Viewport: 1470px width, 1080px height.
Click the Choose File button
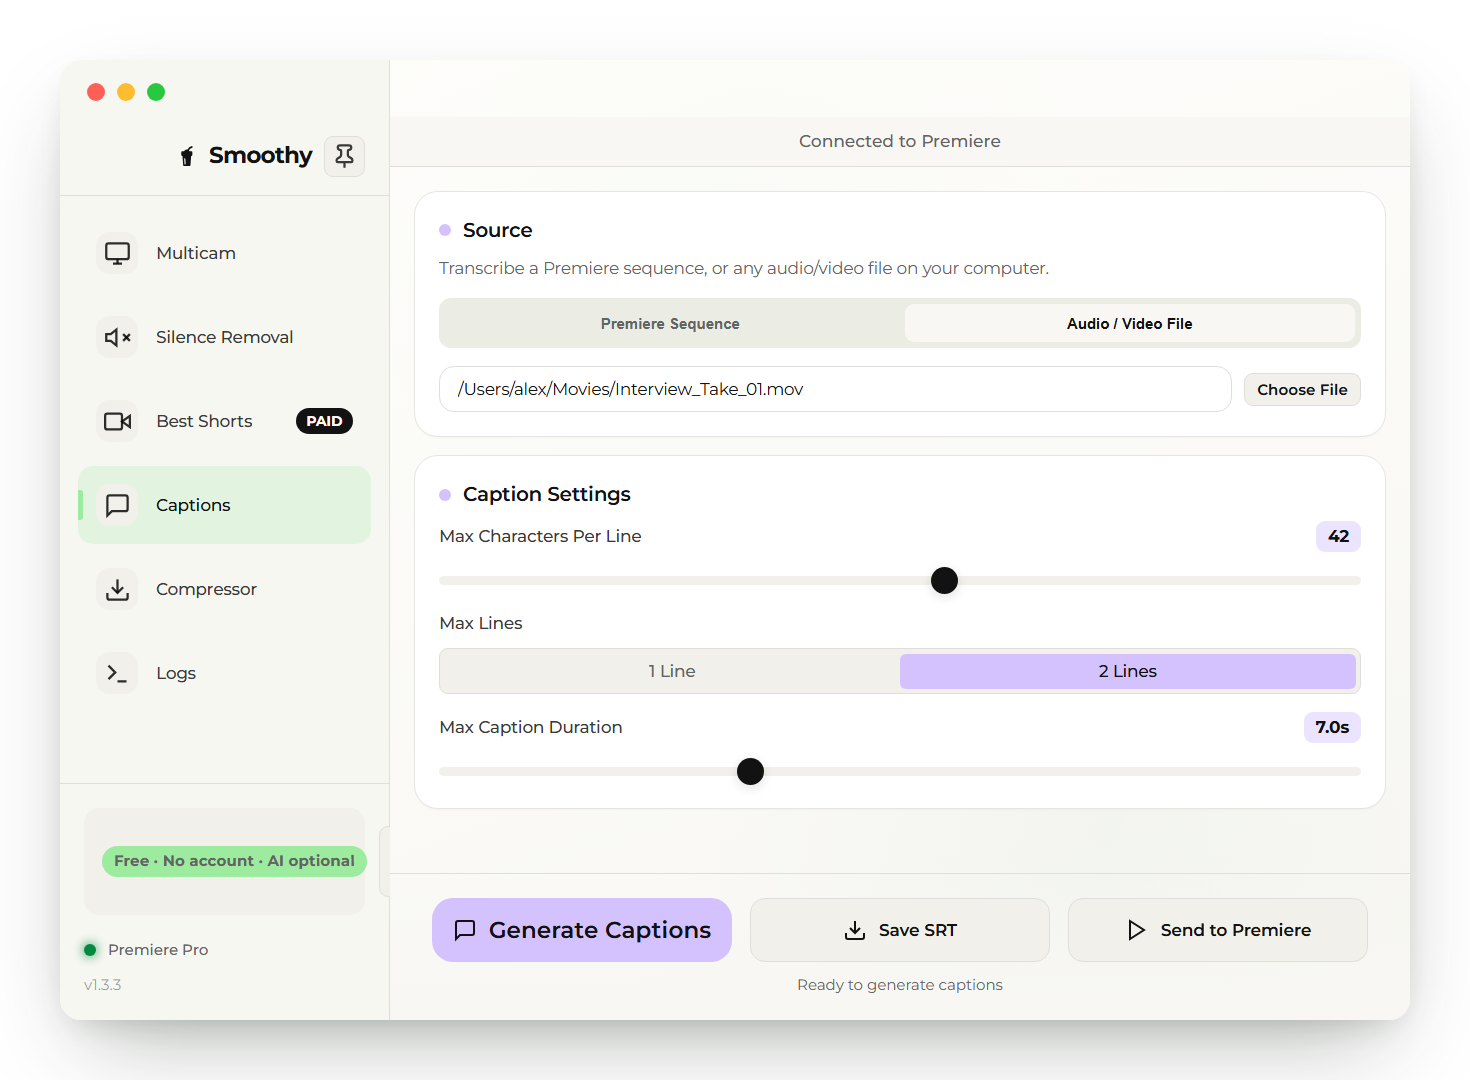(1302, 389)
